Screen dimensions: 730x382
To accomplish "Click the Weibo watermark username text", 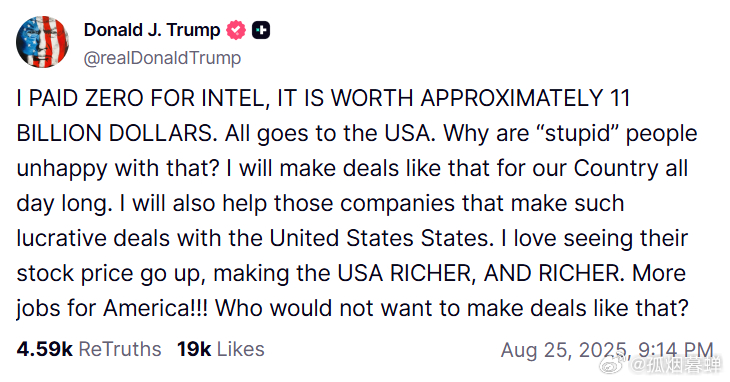I will (676, 365).
